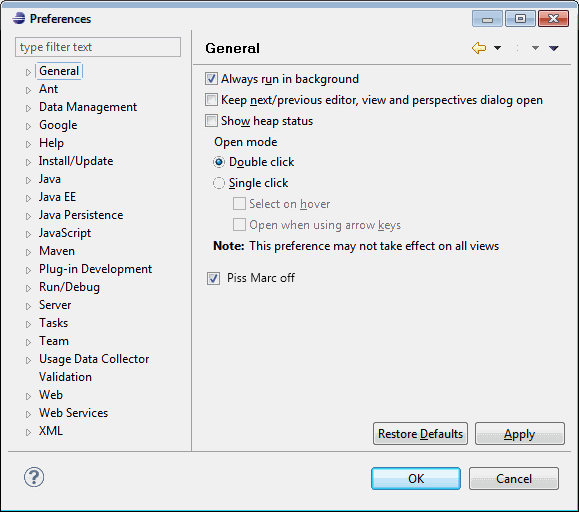Check Keep next/previous editor dialog open

(211, 100)
